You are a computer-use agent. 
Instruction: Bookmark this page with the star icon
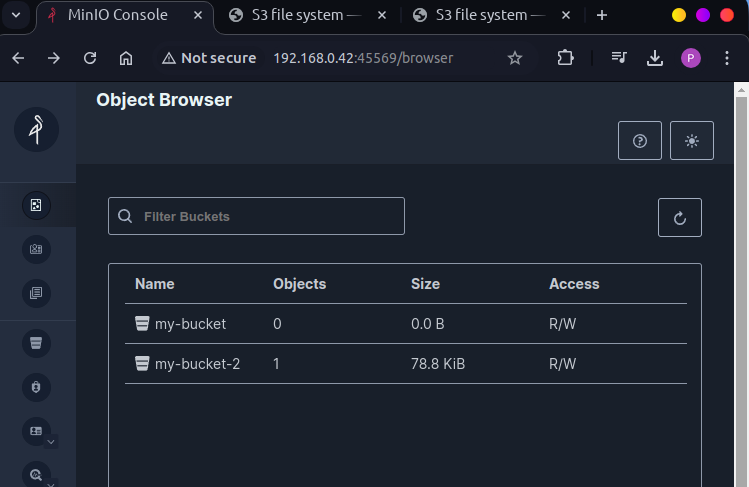pos(515,58)
